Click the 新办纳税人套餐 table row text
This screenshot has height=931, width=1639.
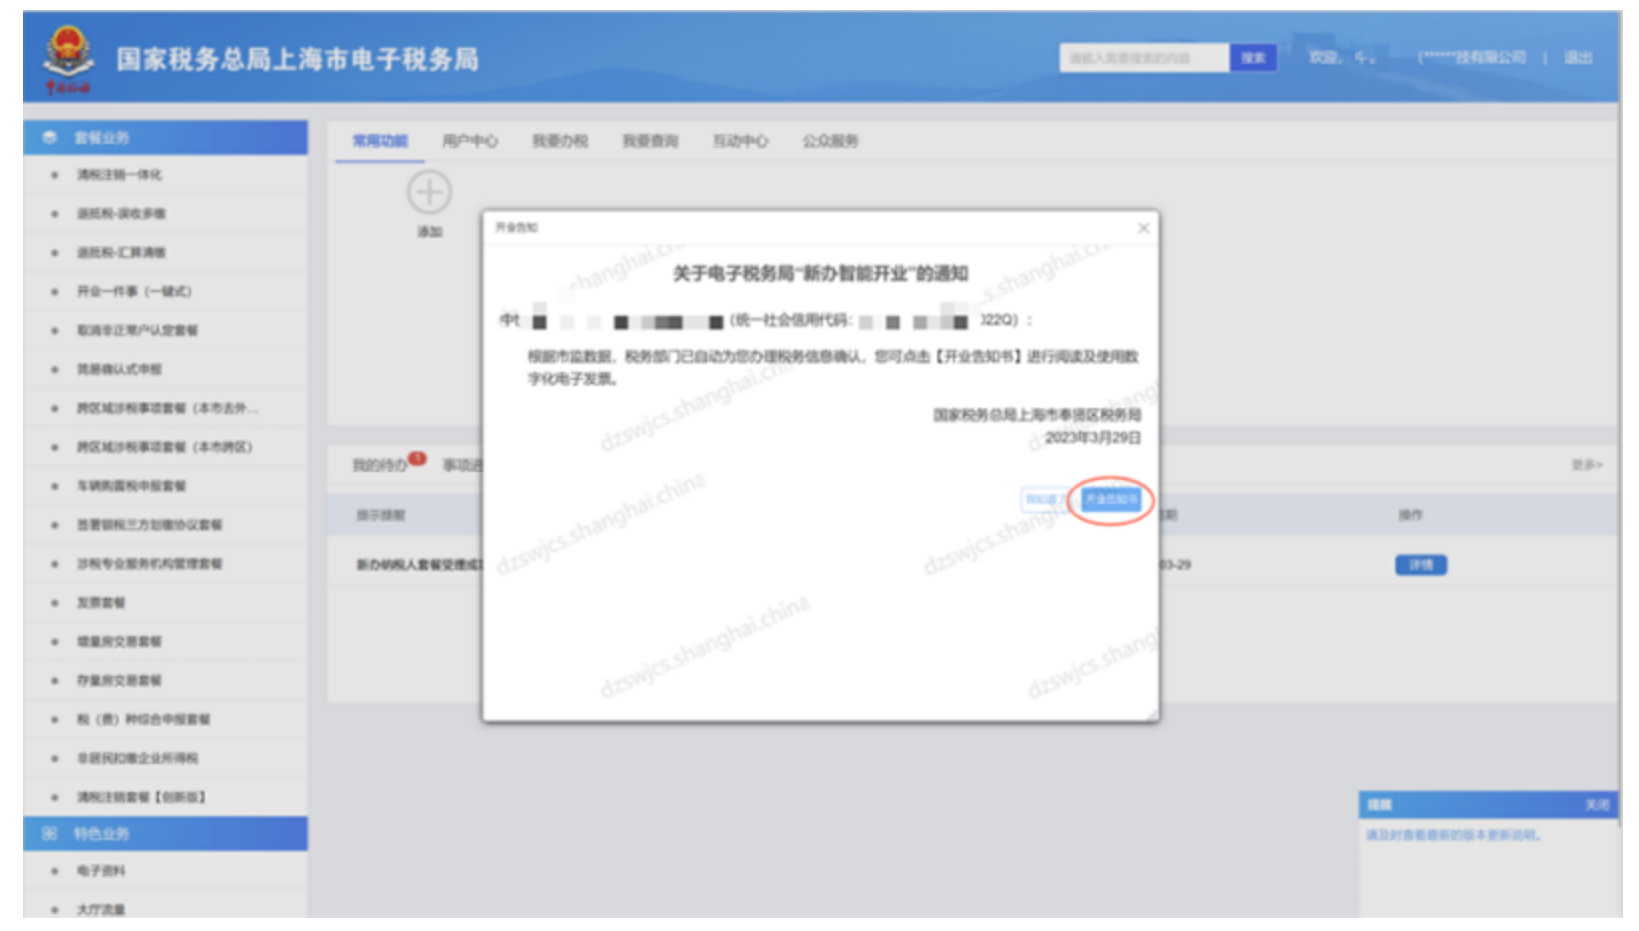(x=419, y=565)
